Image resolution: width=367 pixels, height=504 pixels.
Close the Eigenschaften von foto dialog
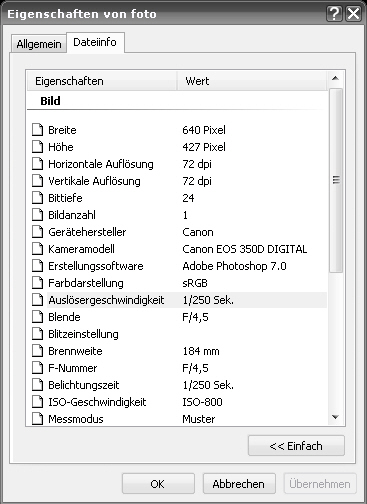pos(353,14)
